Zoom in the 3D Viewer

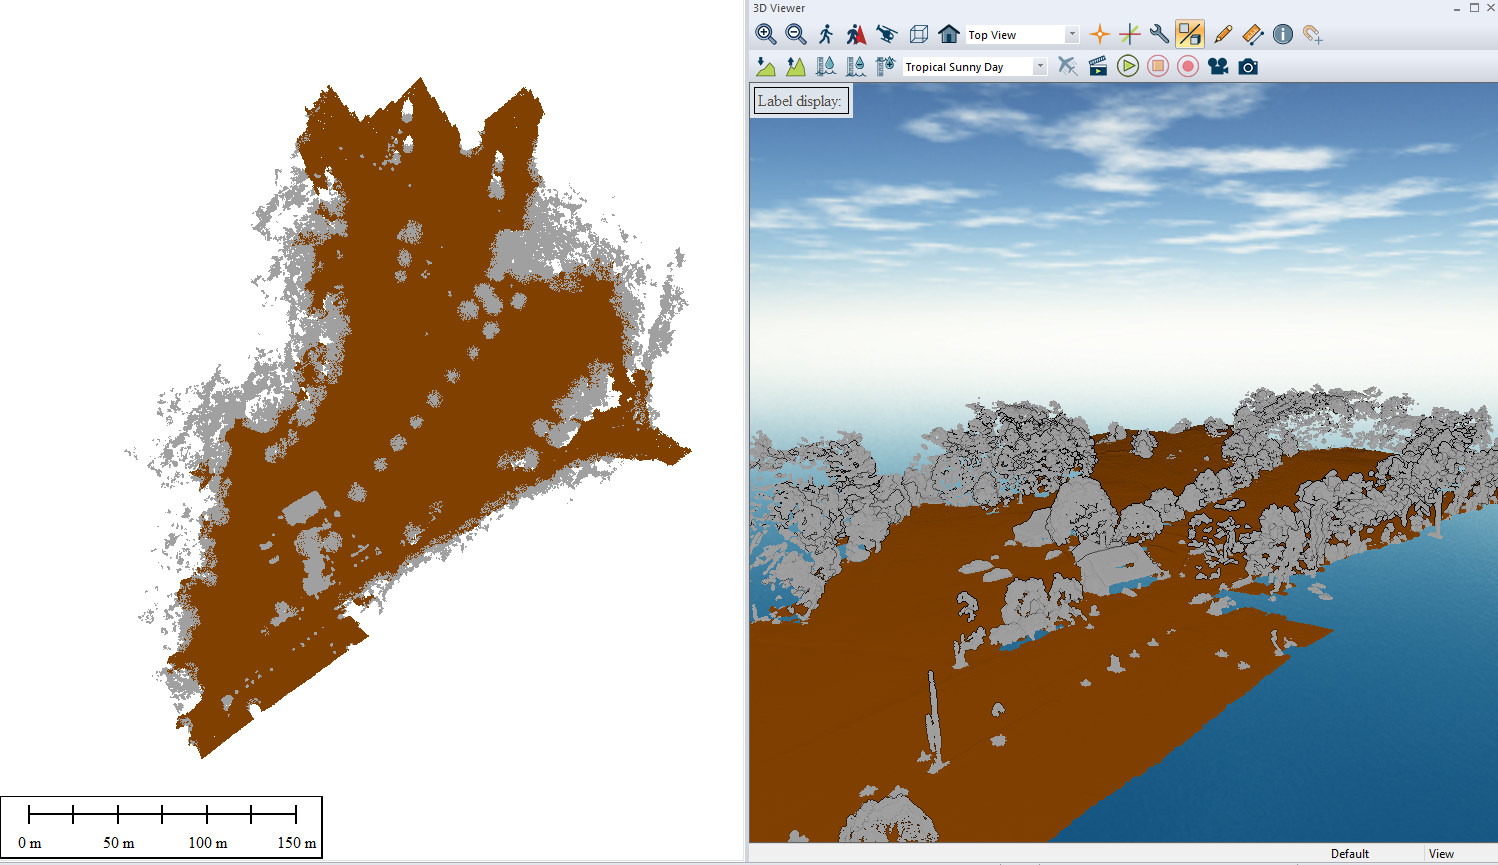(766, 35)
